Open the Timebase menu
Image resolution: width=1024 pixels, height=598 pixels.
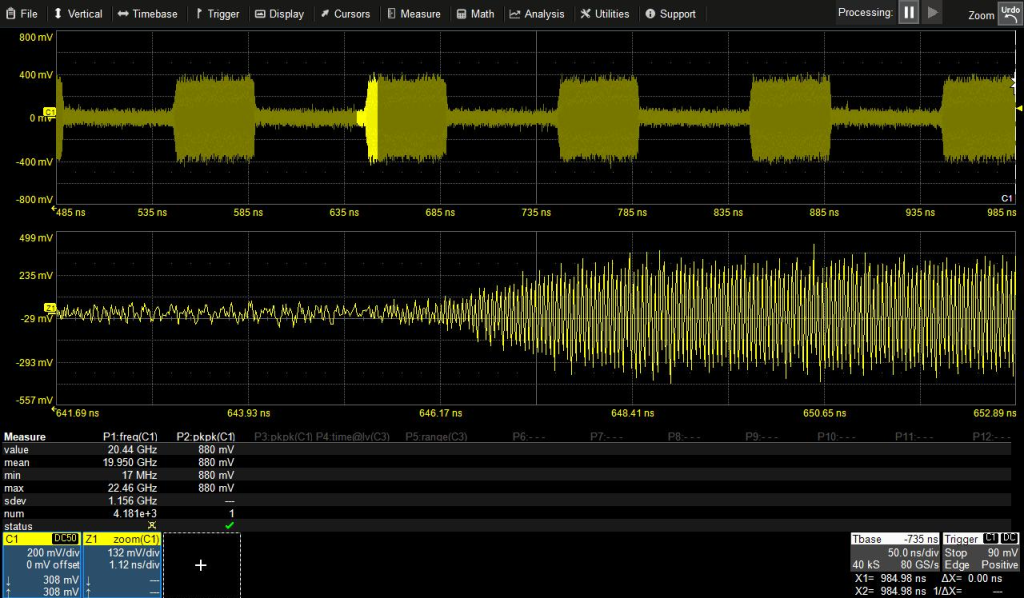148,13
